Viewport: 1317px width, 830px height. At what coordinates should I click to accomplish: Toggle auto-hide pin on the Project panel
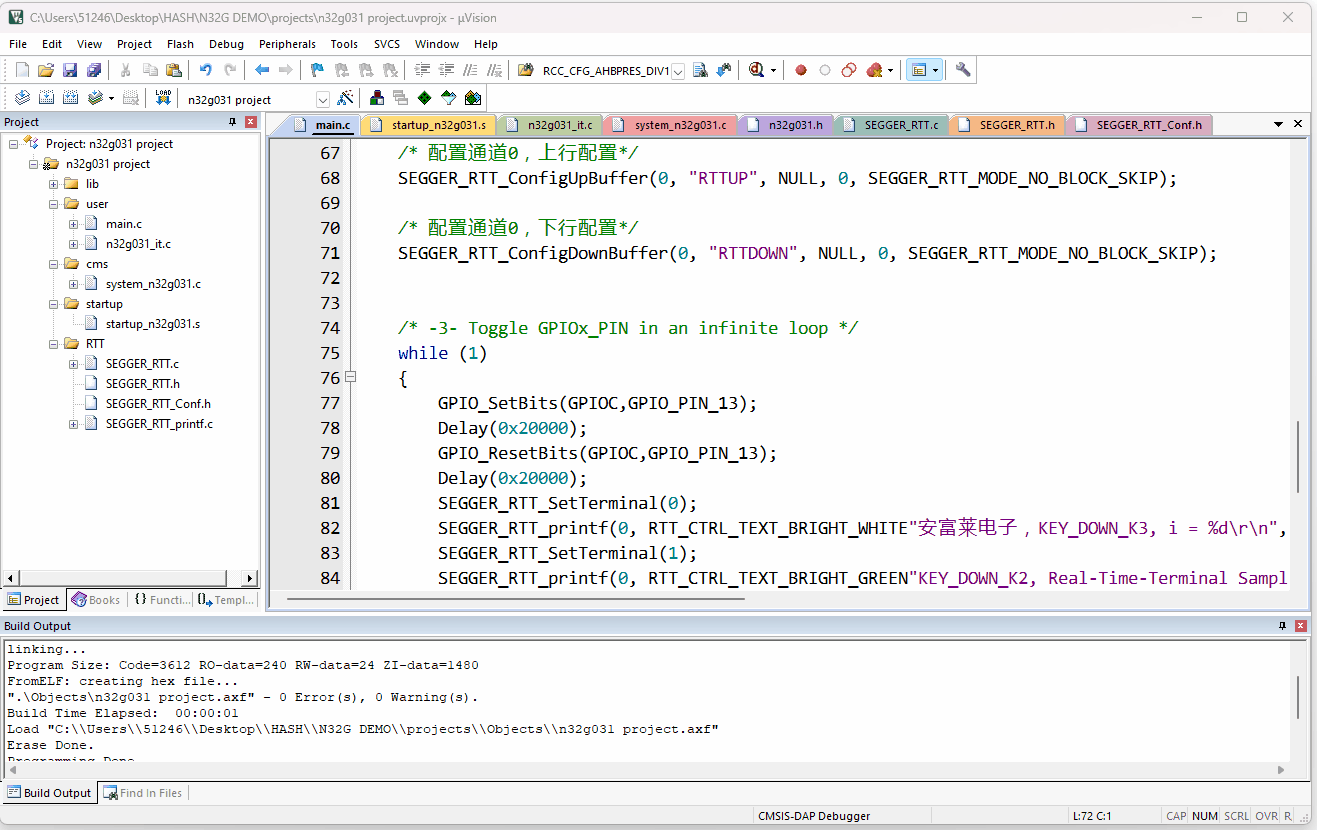pos(233,122)
